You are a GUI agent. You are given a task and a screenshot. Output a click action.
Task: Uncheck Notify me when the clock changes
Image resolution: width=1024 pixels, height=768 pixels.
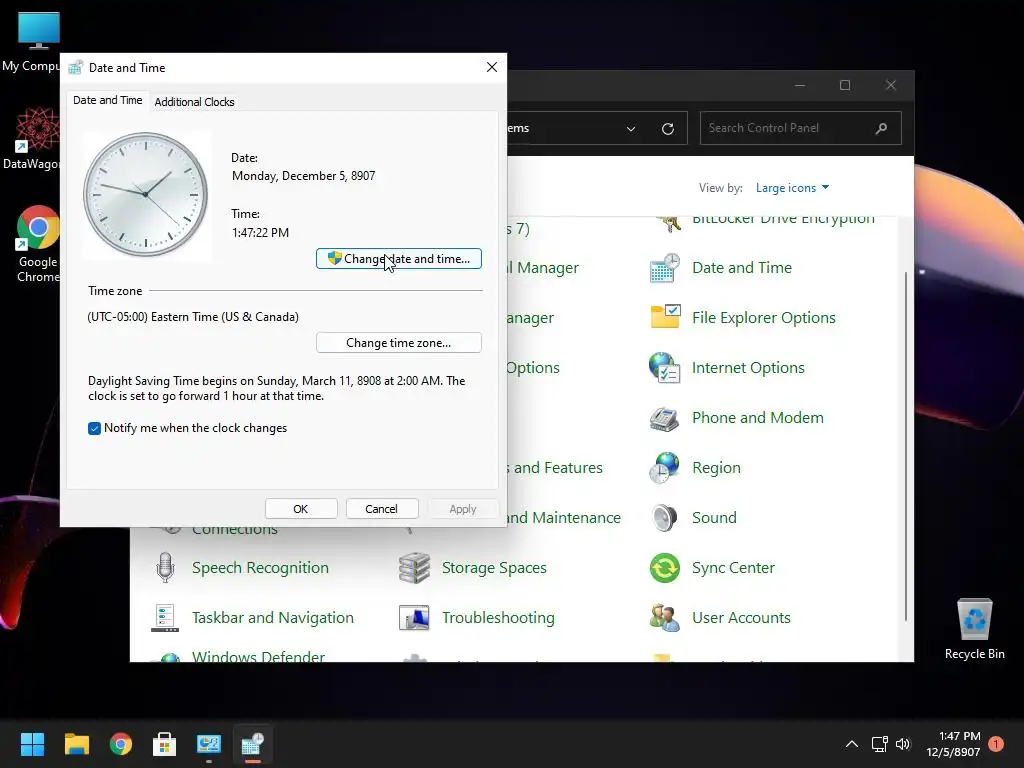point(94,428)
